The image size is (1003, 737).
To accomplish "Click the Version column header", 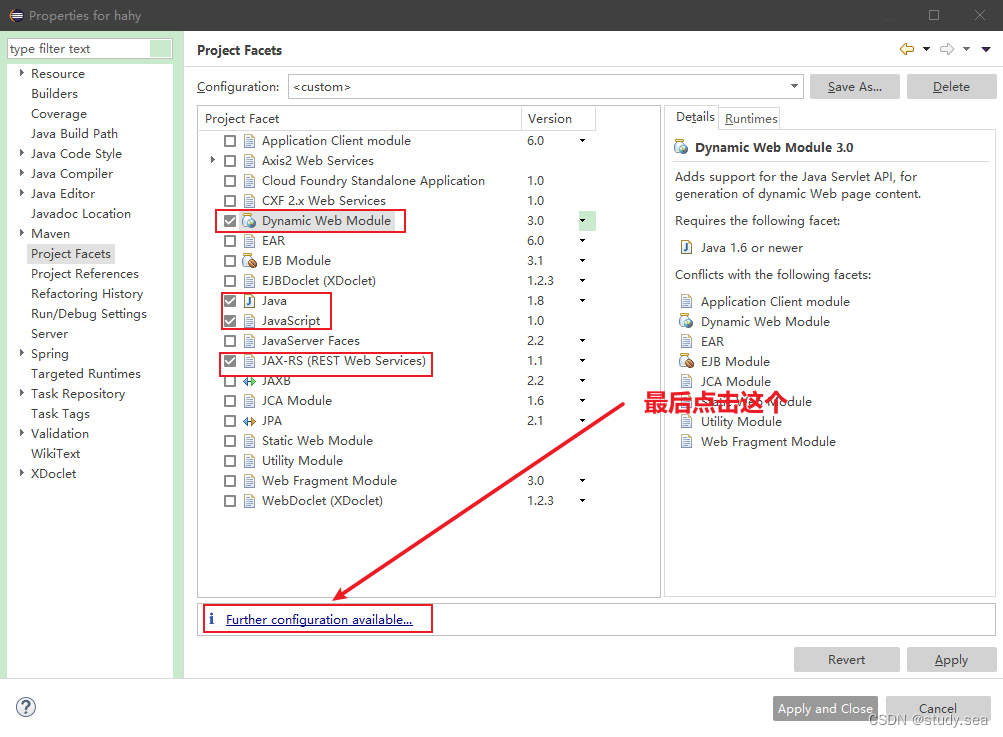I will click(x=558, y=118).
